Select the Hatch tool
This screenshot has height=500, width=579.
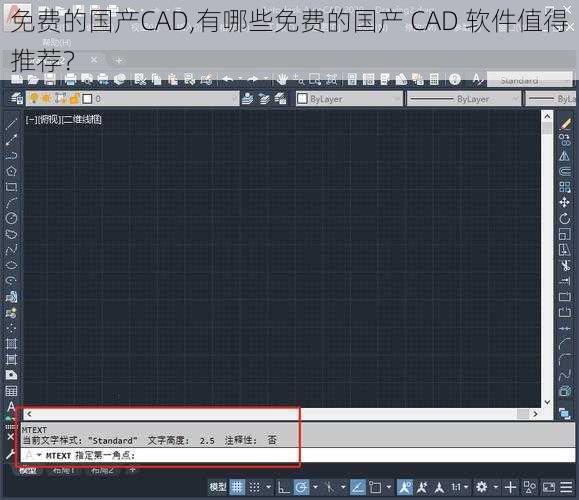point(11,344)
